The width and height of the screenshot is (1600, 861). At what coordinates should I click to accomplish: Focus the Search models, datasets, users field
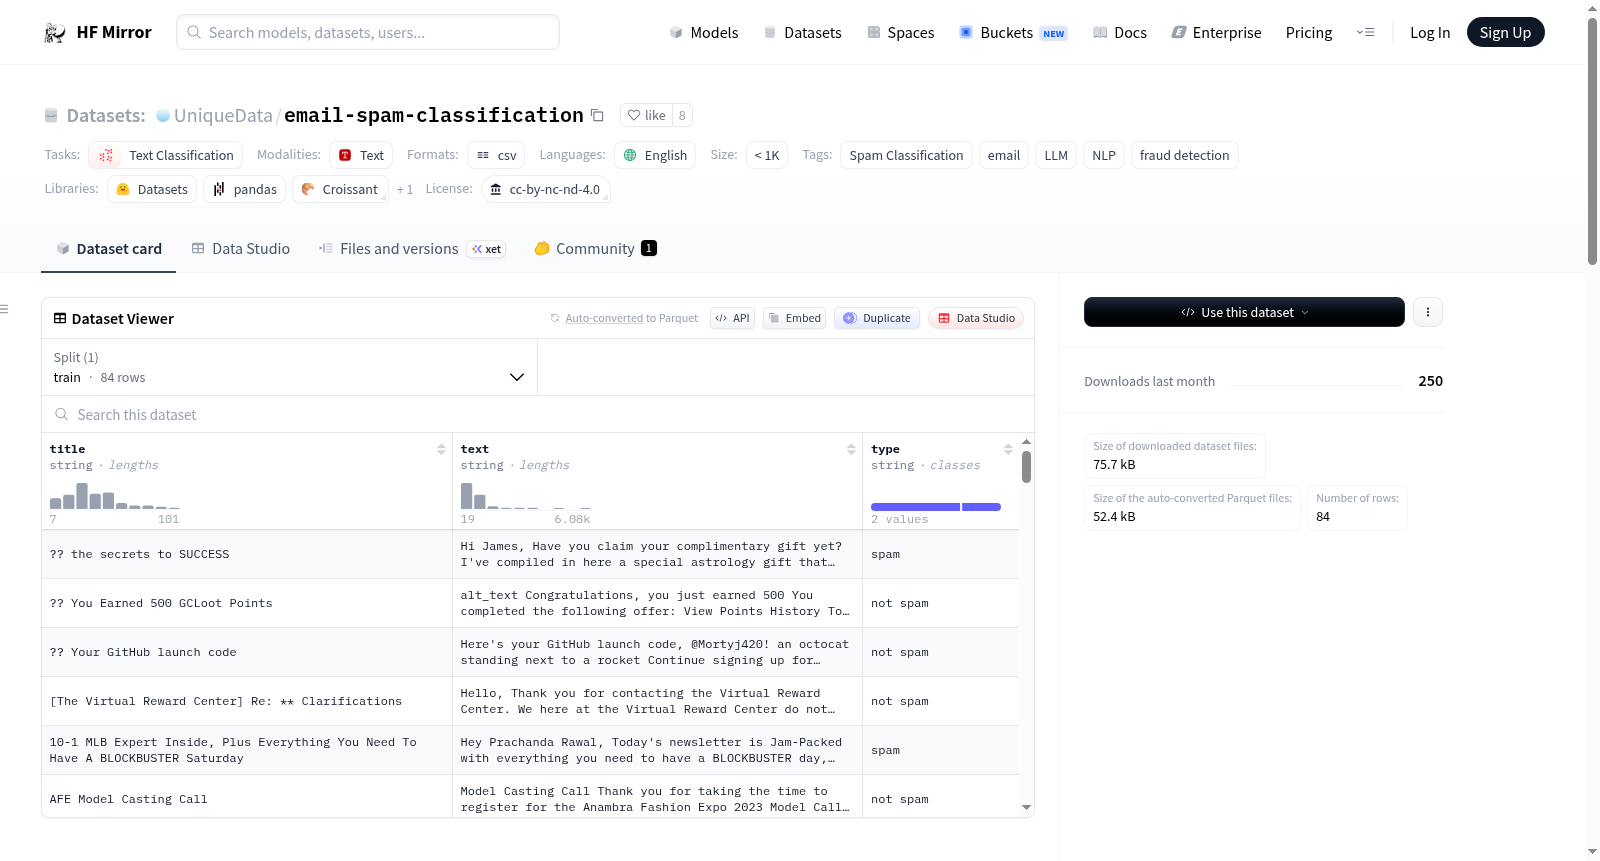click(368, 32)
